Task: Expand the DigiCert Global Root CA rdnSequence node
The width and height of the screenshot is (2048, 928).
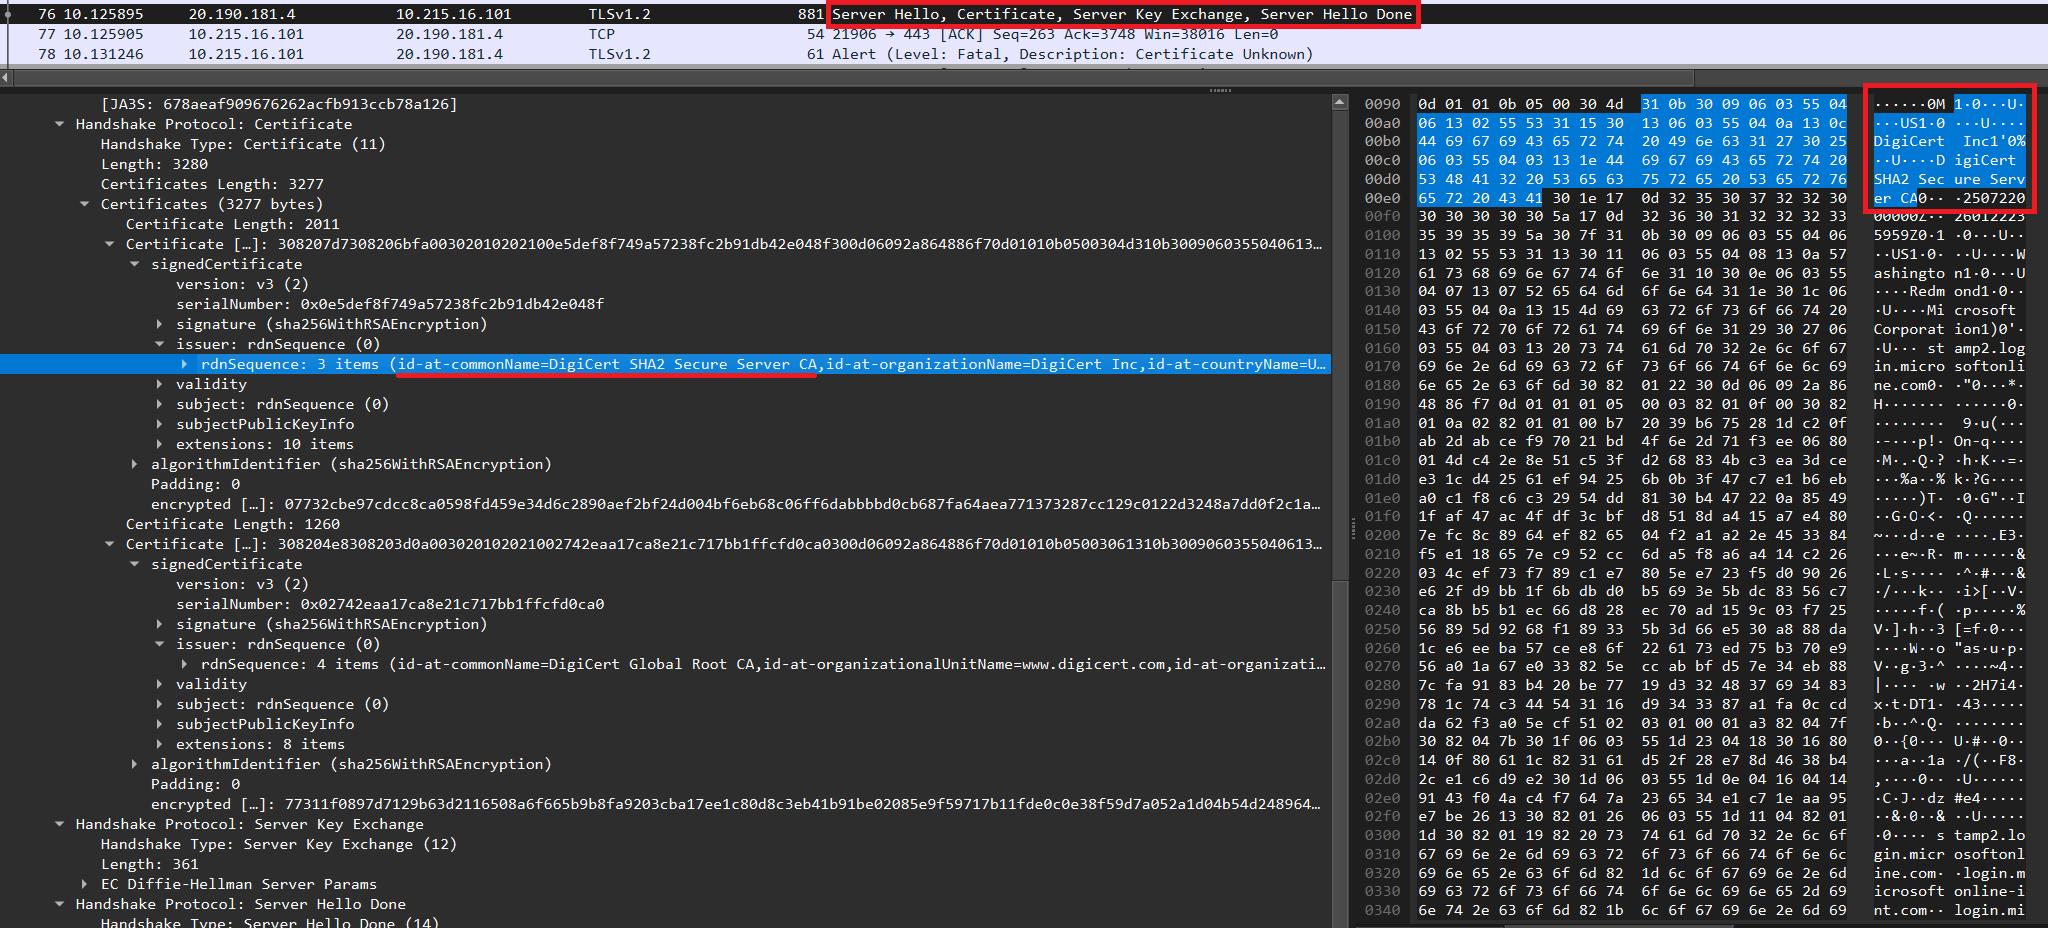Action: tap(186, 664)
